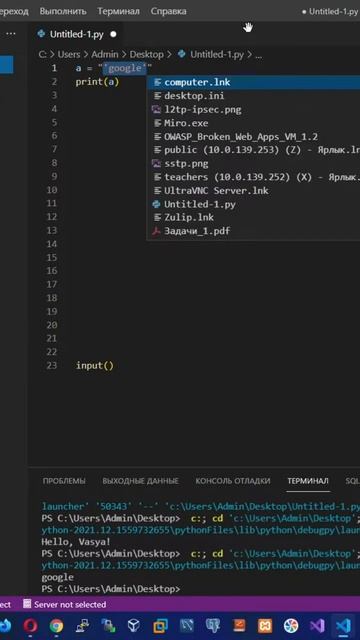Switch to the ВЫХОДНЫЕ ДАННЫЕ panel tab
This screenshot has height=640, width=360.
[140, 481]
